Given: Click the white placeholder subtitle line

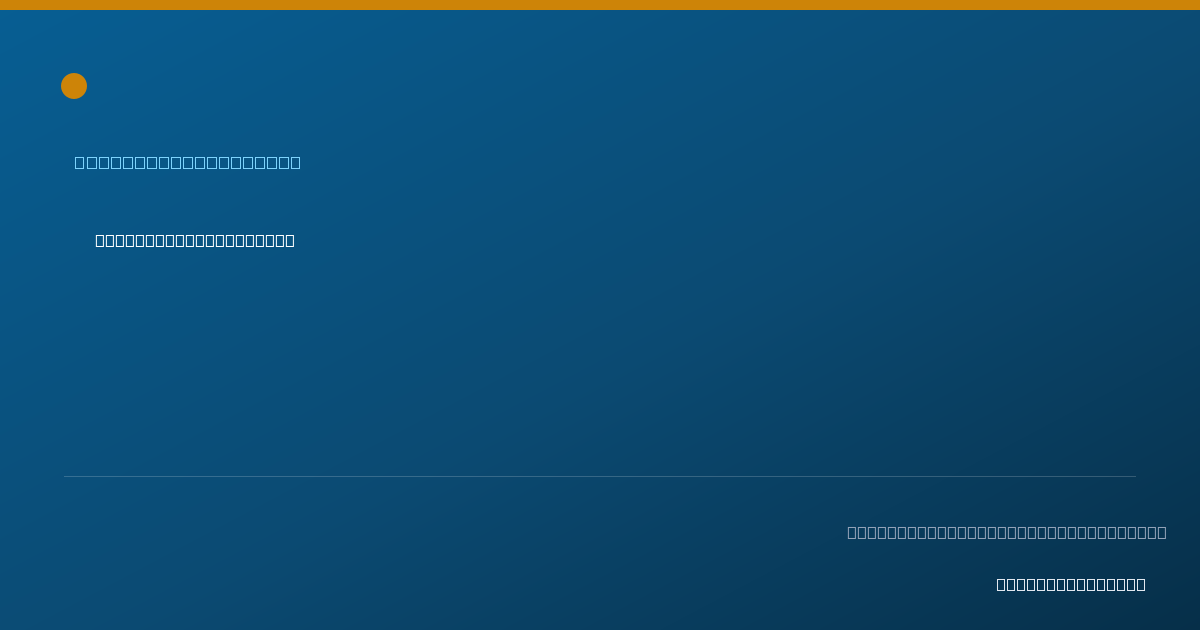Looking at the screenshot, I should [195, 240].
